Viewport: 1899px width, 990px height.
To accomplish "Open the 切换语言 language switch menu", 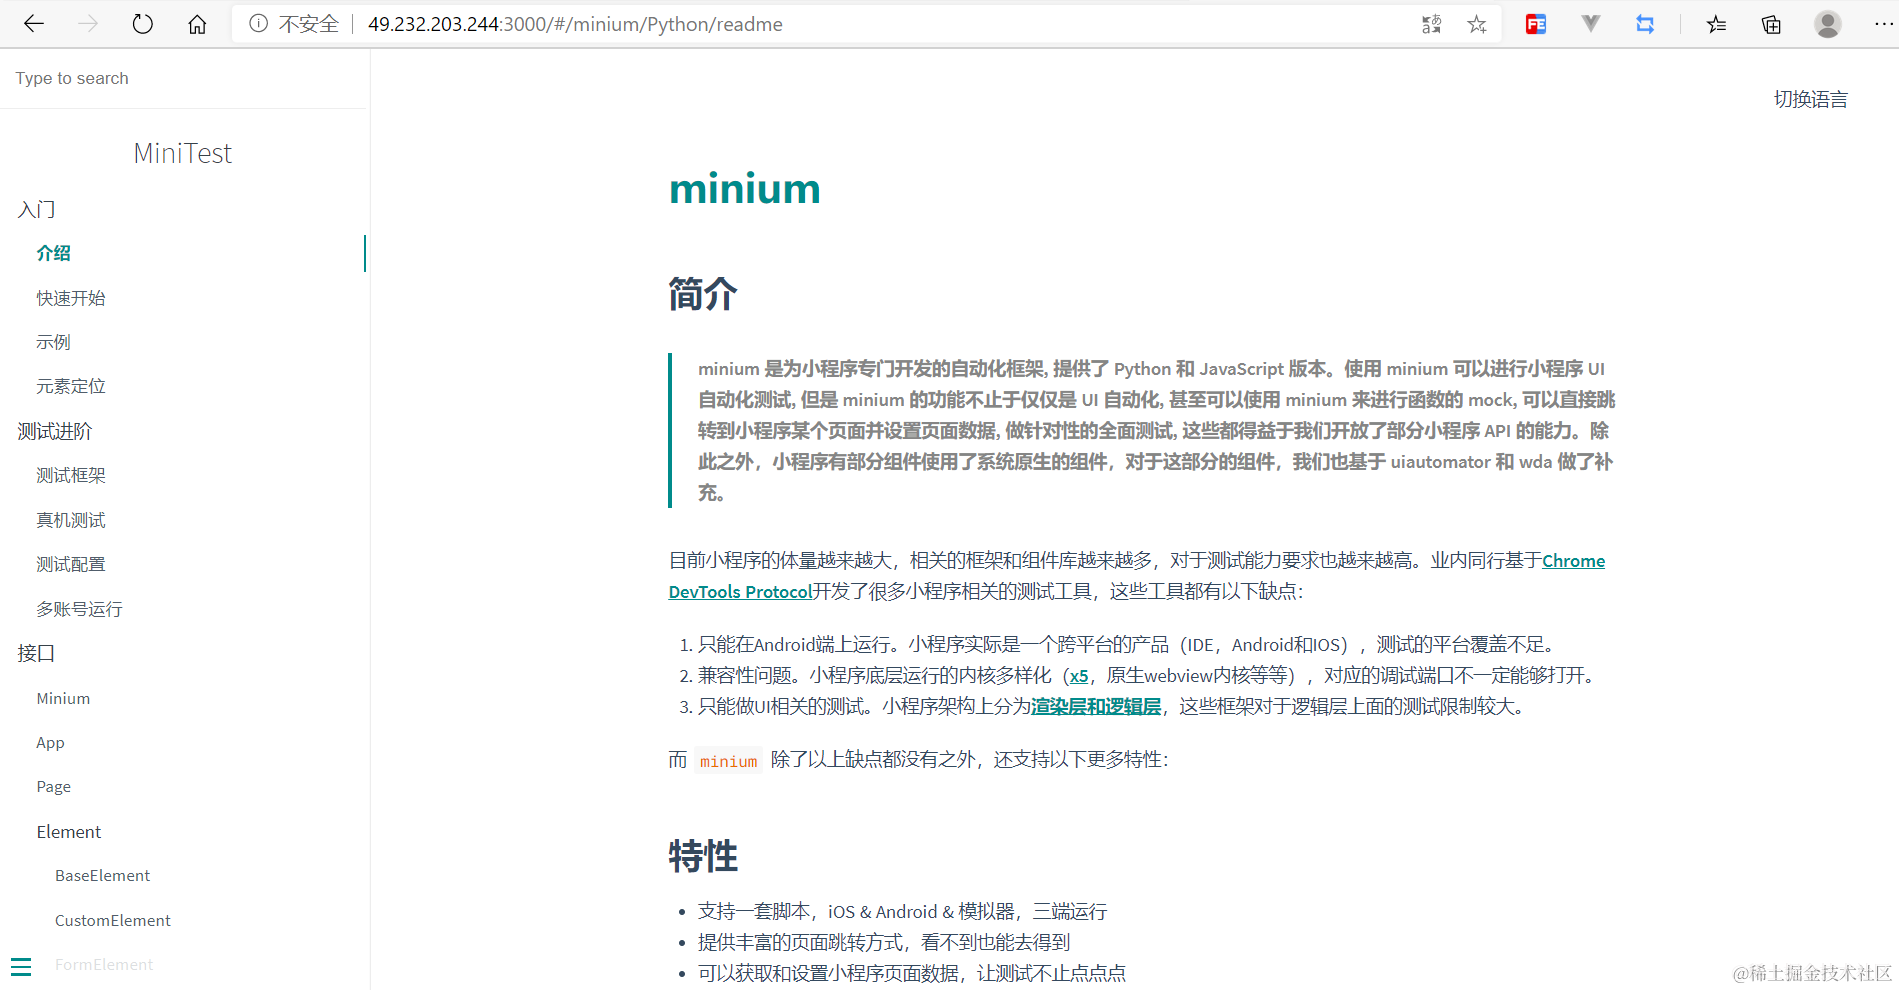I will 1810,99.
